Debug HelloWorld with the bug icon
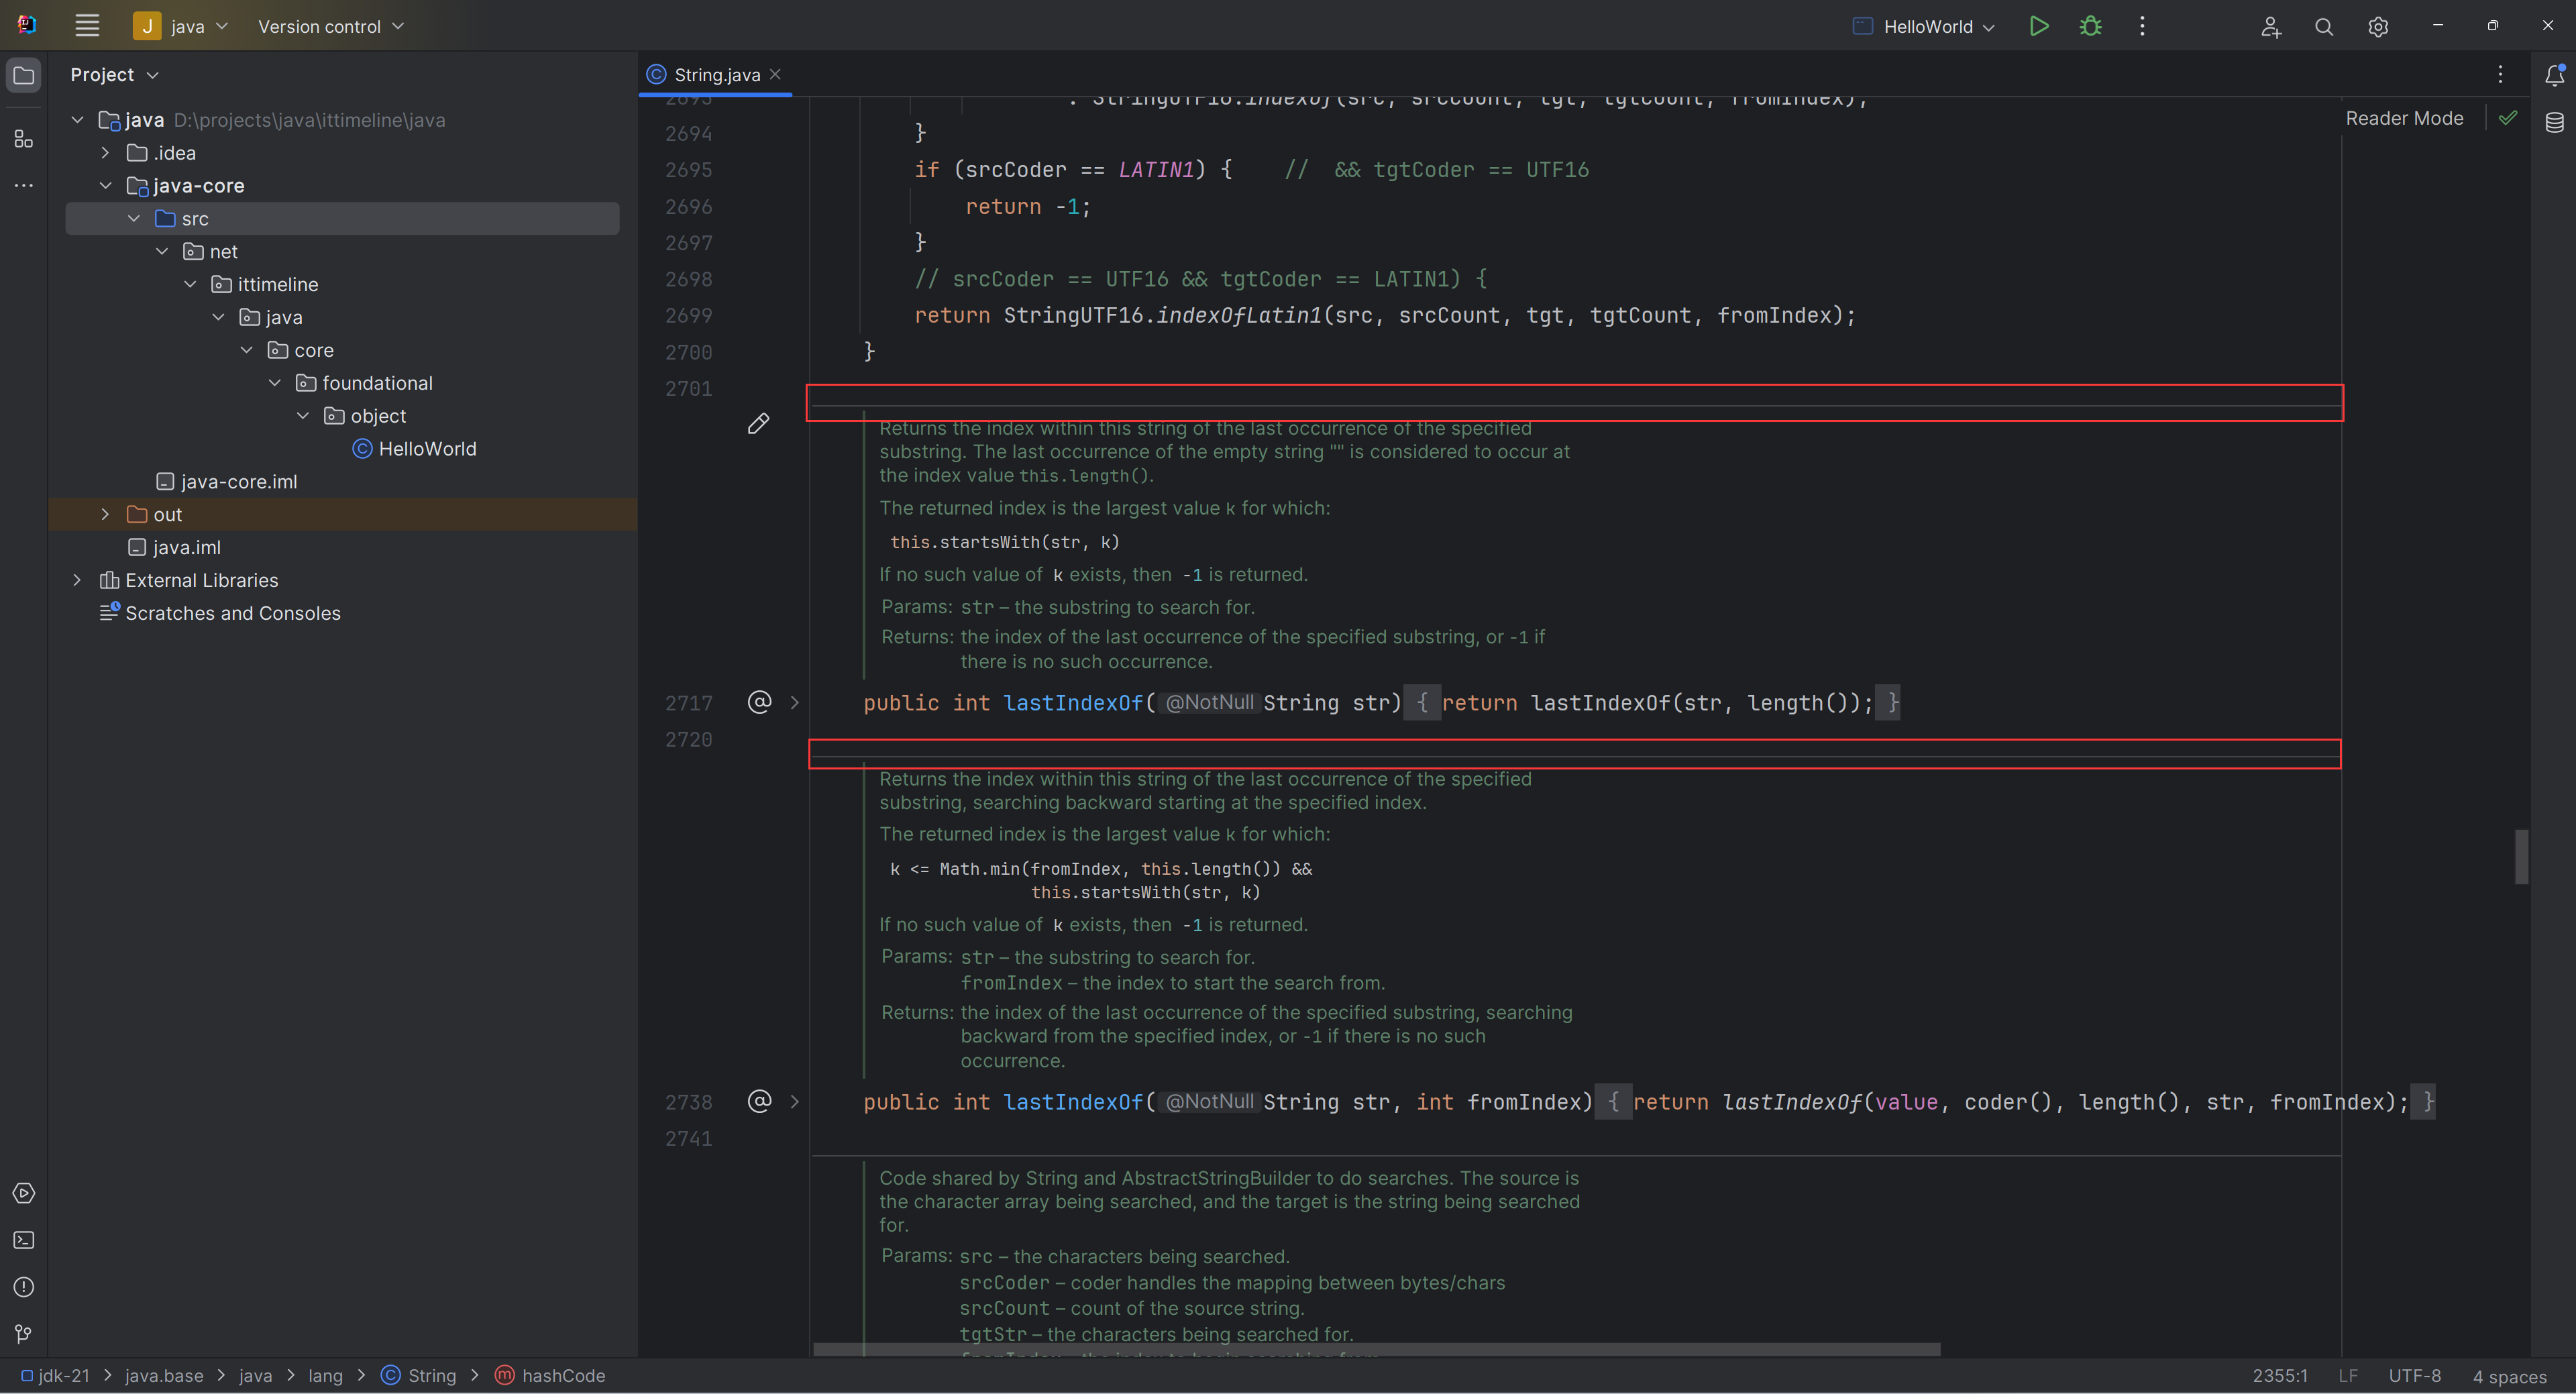 (x=2090, y=26)
